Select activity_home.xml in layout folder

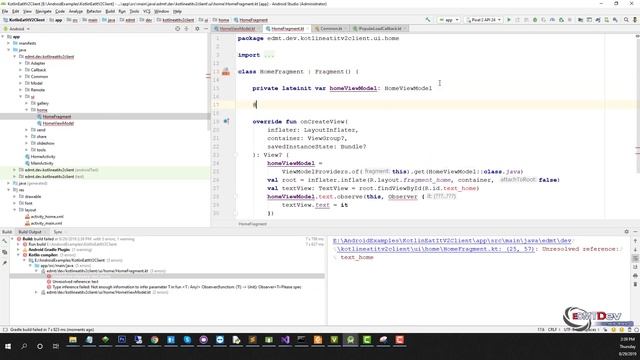click(x=47, y=216)
